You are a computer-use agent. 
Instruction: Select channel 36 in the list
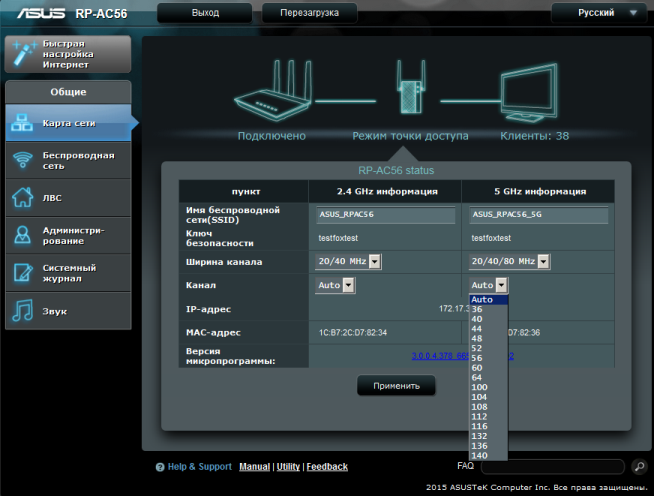coord(488,309)
